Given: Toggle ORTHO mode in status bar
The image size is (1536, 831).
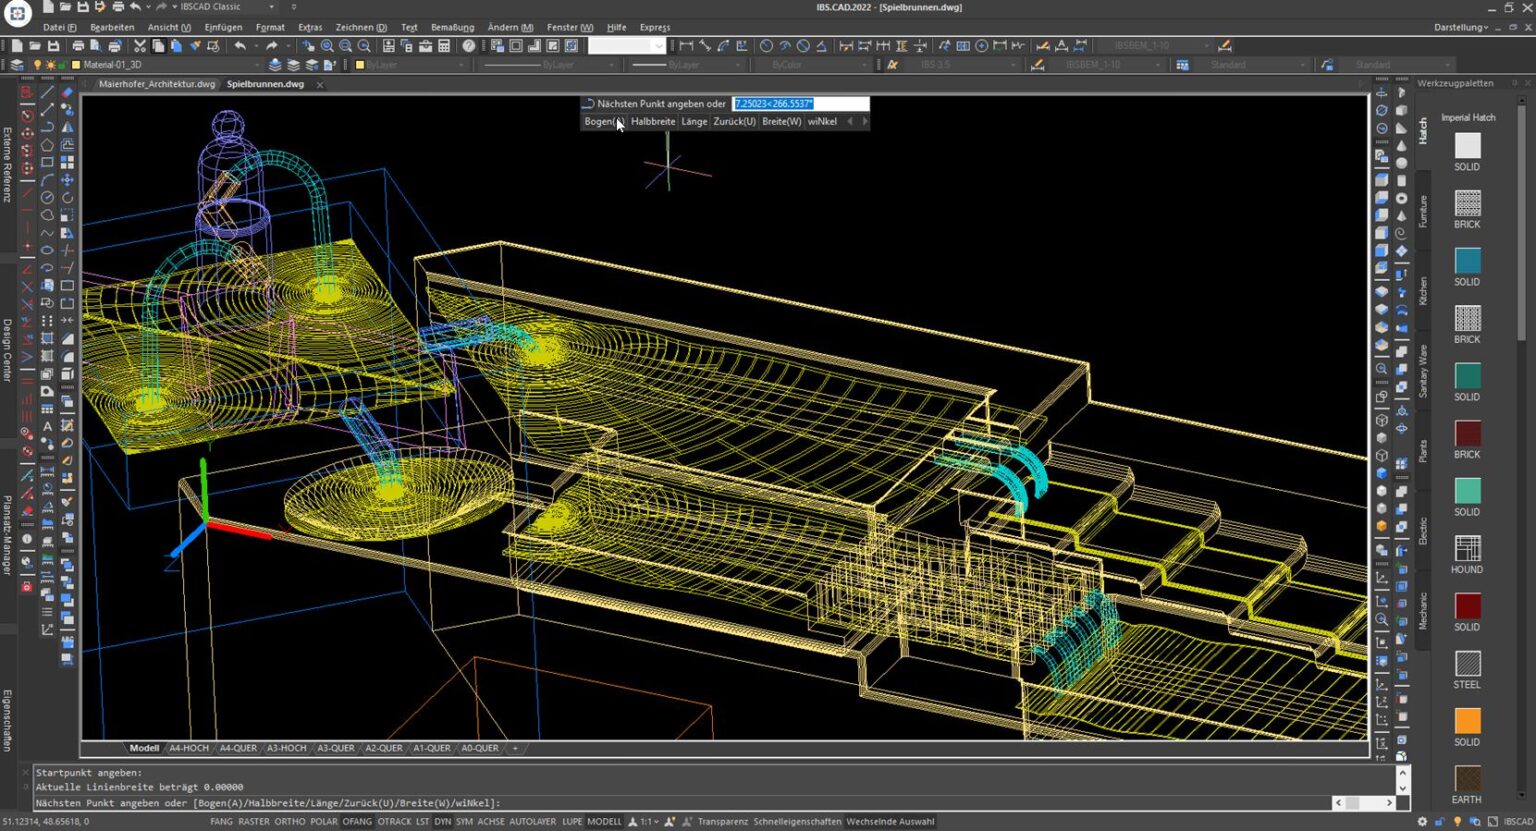Looking at the screenshot, I should click(289, 822).
